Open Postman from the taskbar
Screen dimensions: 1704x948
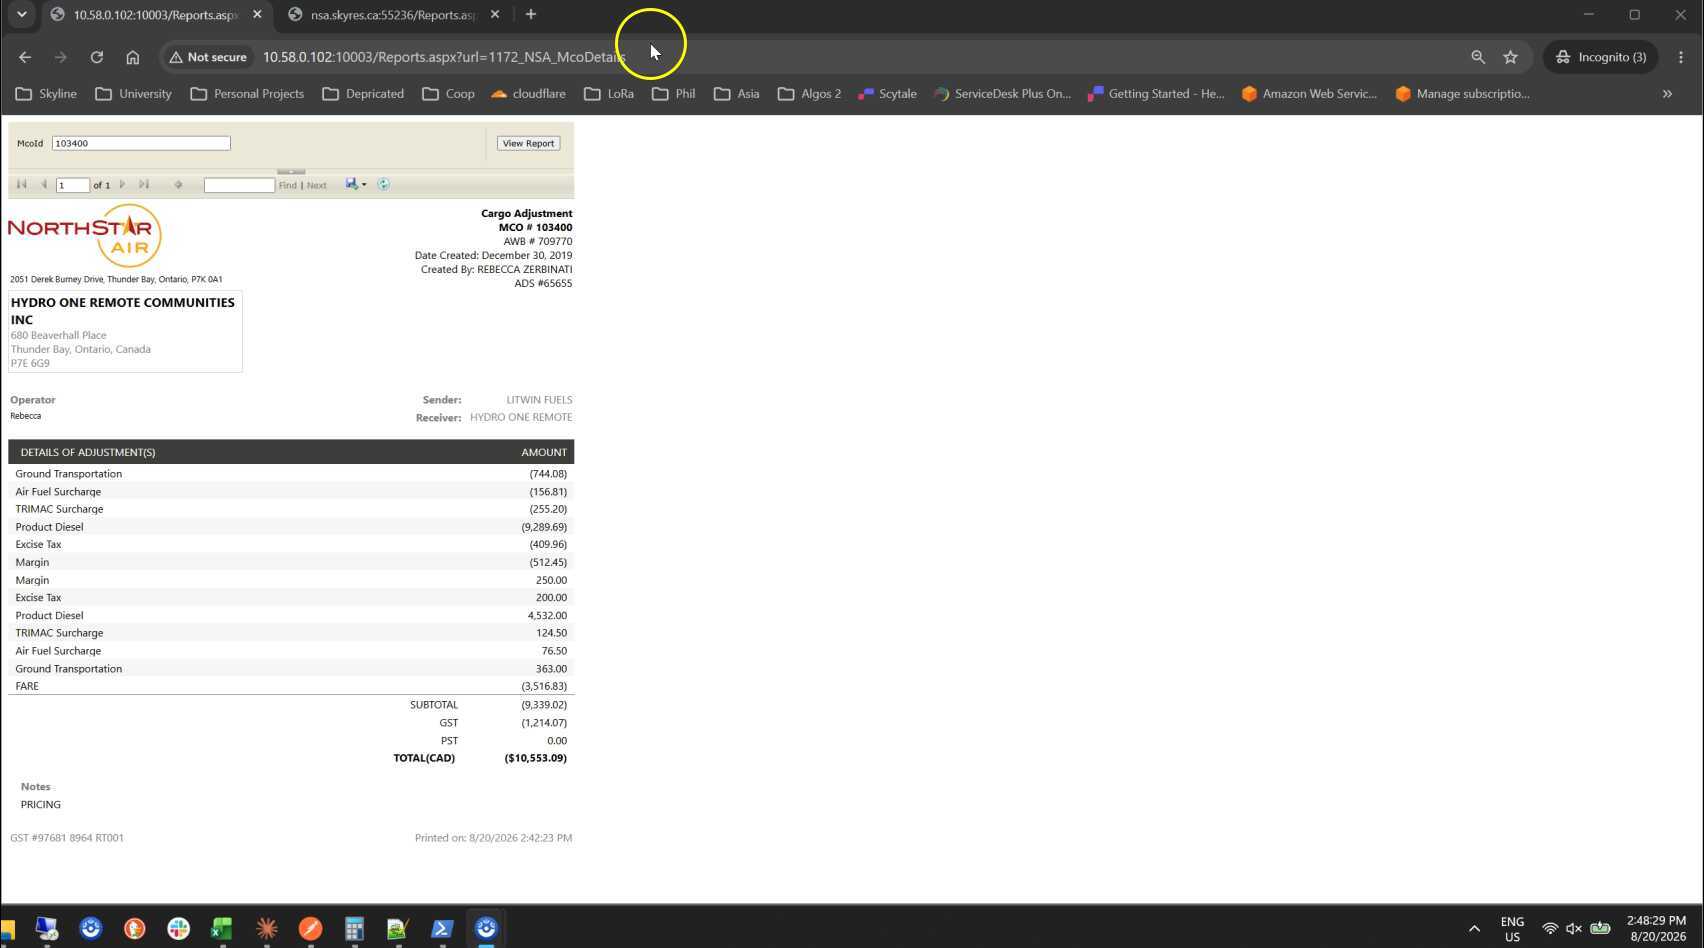[x=310, y=929]
